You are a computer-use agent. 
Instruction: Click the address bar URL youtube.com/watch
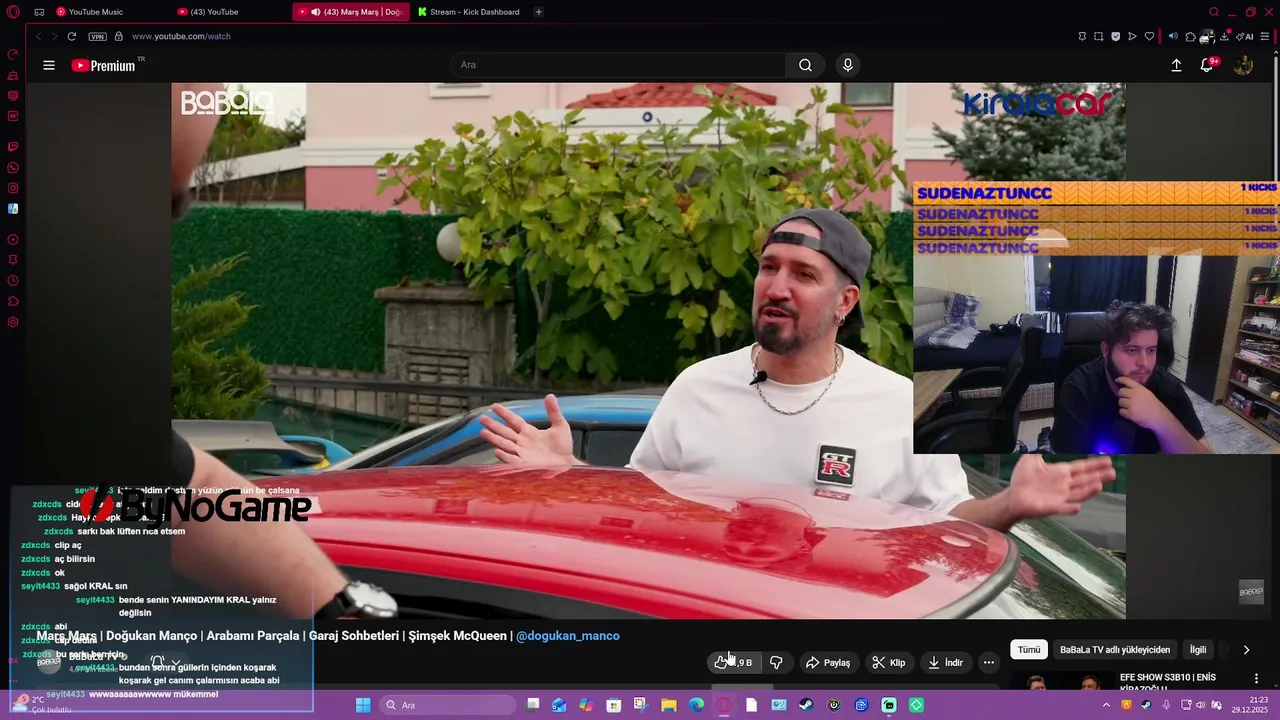(181, 36)
